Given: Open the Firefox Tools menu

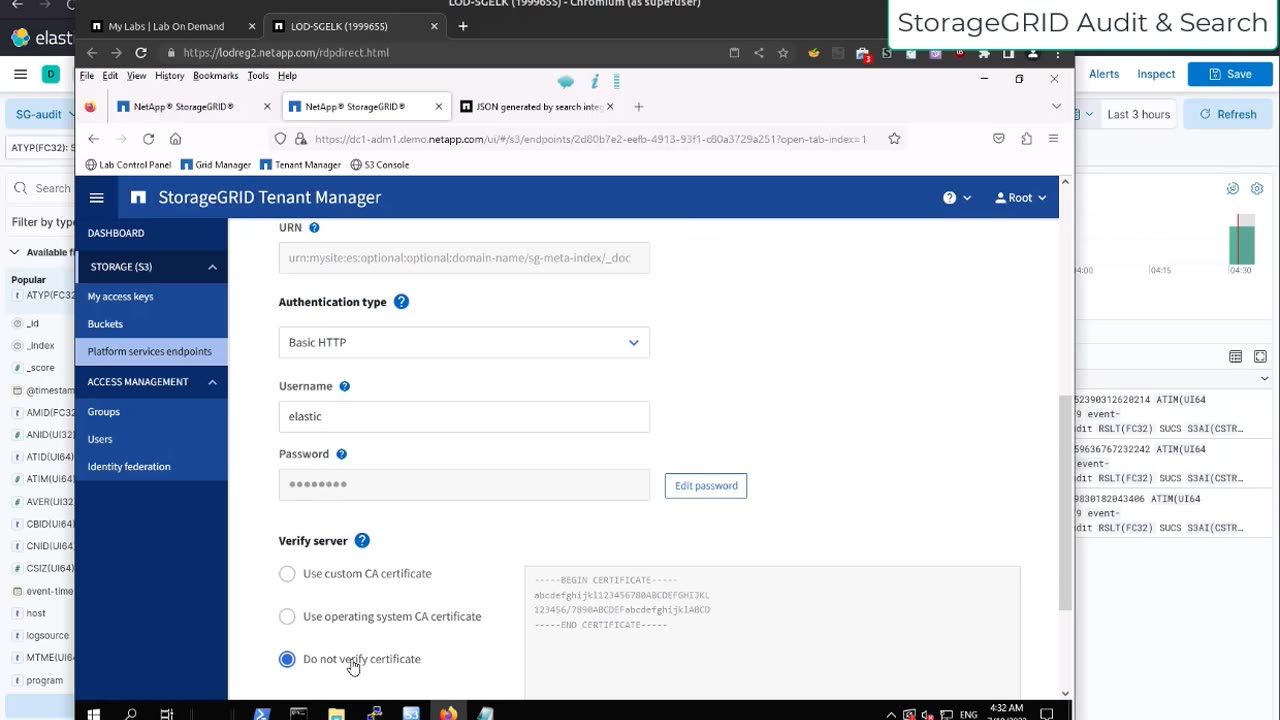Looking at the screenshot, I should (258, 76).
